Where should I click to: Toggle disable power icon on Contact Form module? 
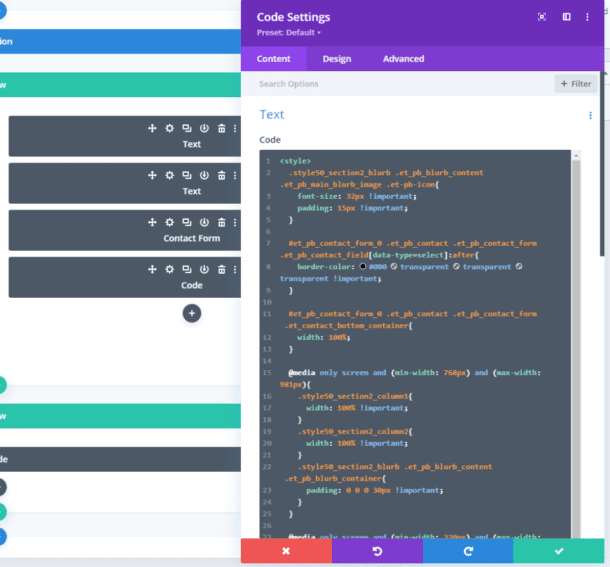pyautogui.click(x=204, y=222)
